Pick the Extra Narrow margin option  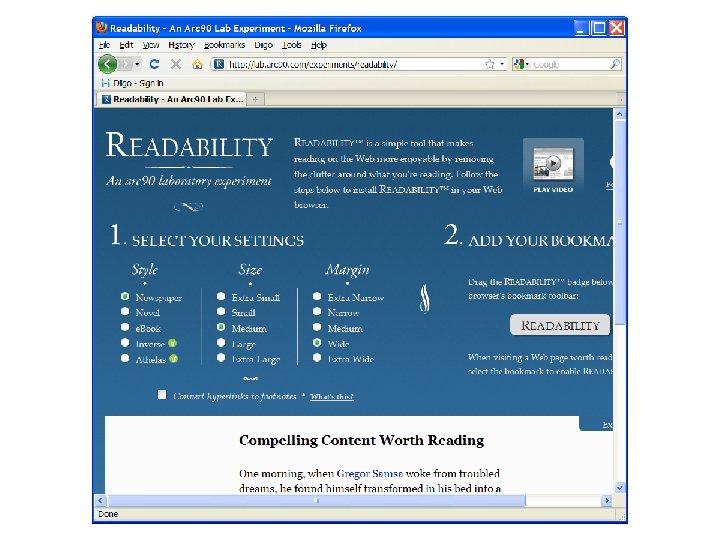point(317,296)
